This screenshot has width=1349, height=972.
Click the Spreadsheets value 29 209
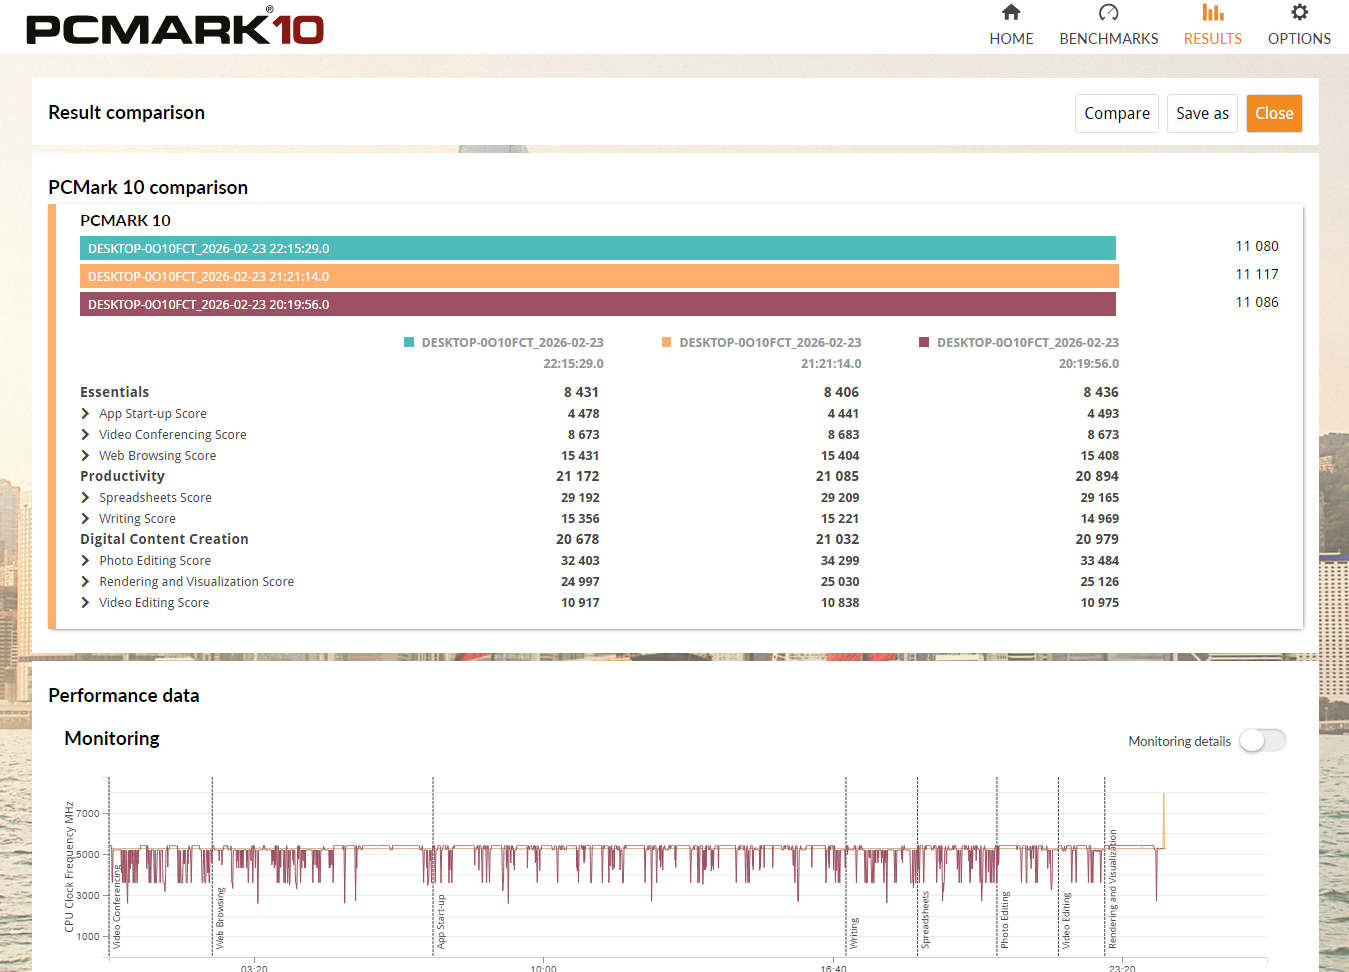tap(840, 498)
